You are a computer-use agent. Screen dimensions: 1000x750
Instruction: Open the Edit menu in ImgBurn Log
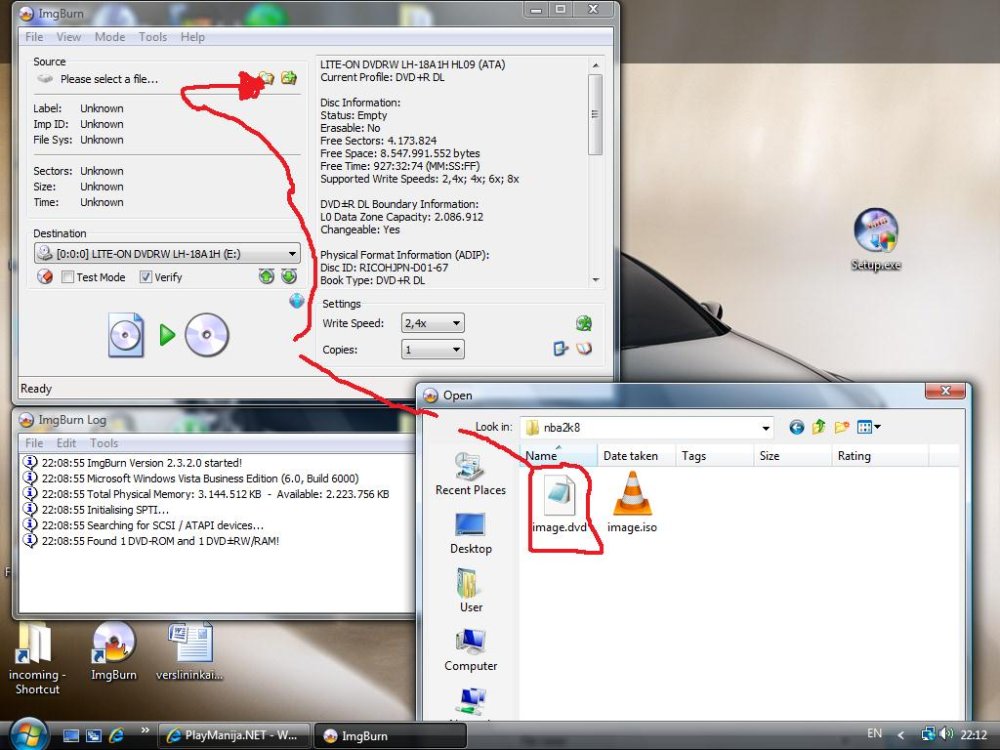click(66, 443)
